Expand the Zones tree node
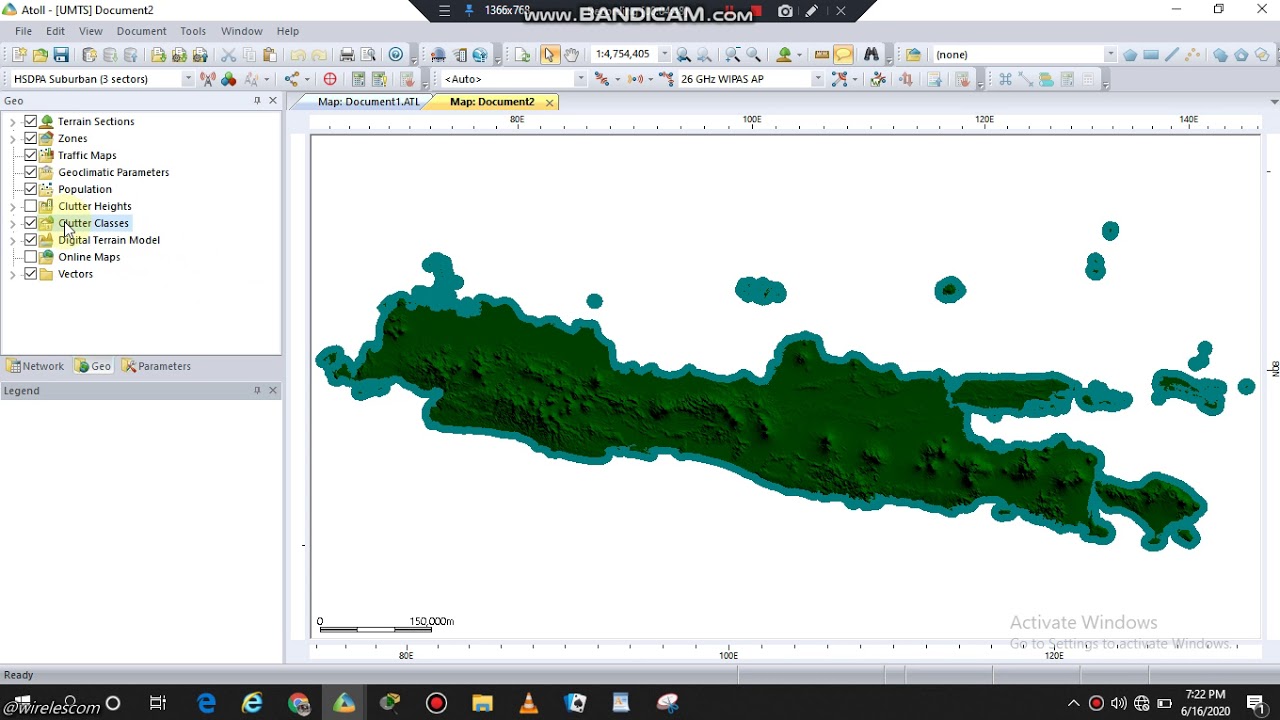This screenshot has height=720, width=1280. tap(12, 139)
